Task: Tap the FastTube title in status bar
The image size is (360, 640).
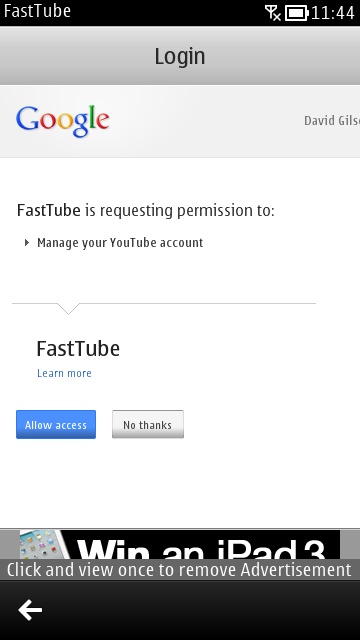Action: tap(37, 11)
